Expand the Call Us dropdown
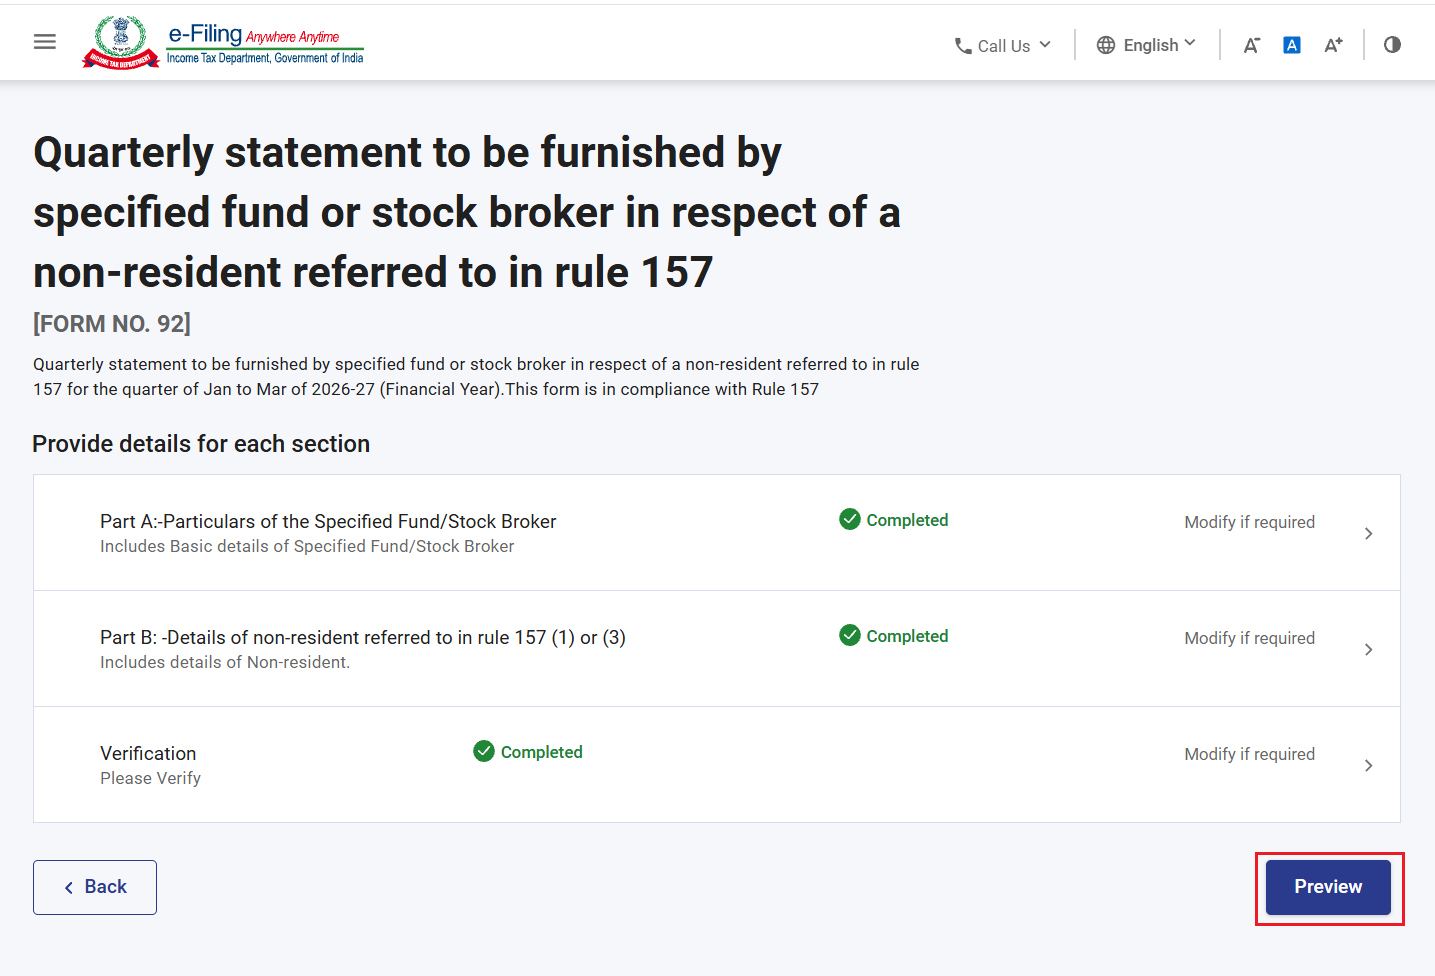Viewport: 1435px width, 976px height. click(1003, 46)
